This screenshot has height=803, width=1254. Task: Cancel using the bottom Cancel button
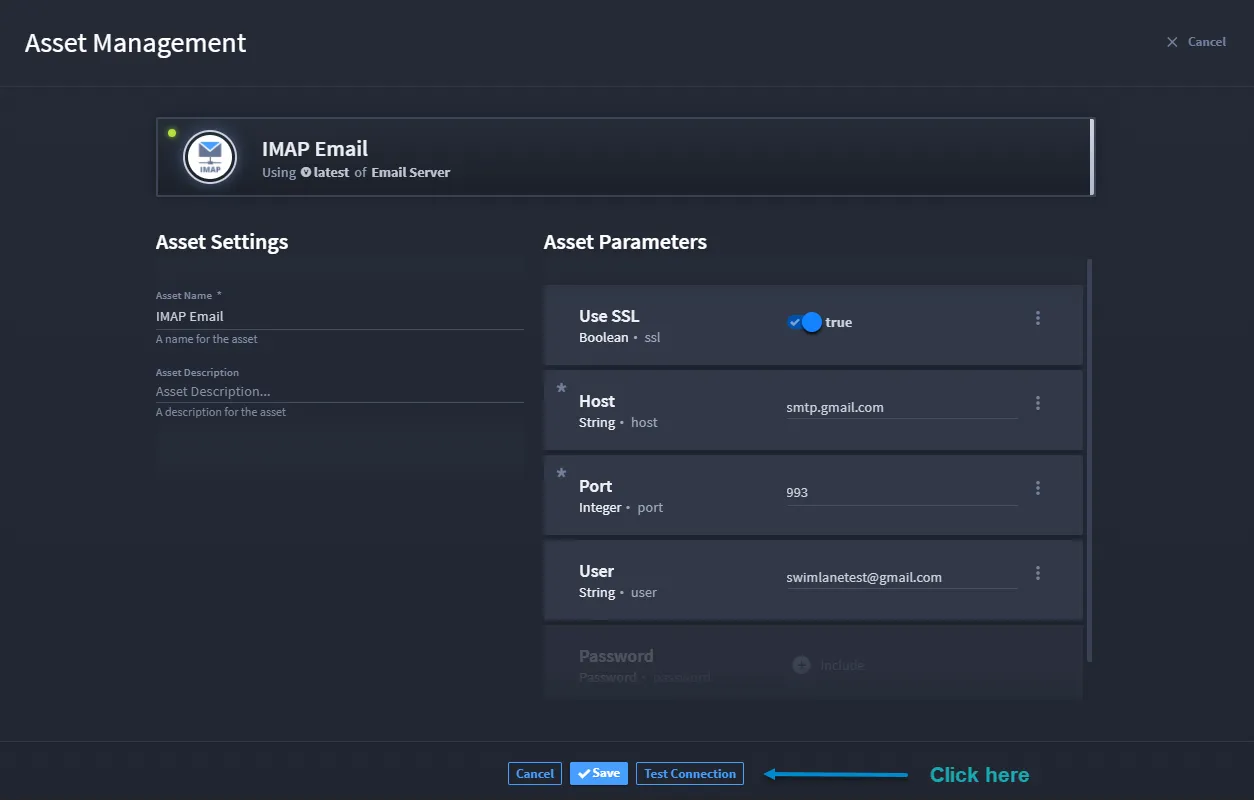click(x=535, y=773)
